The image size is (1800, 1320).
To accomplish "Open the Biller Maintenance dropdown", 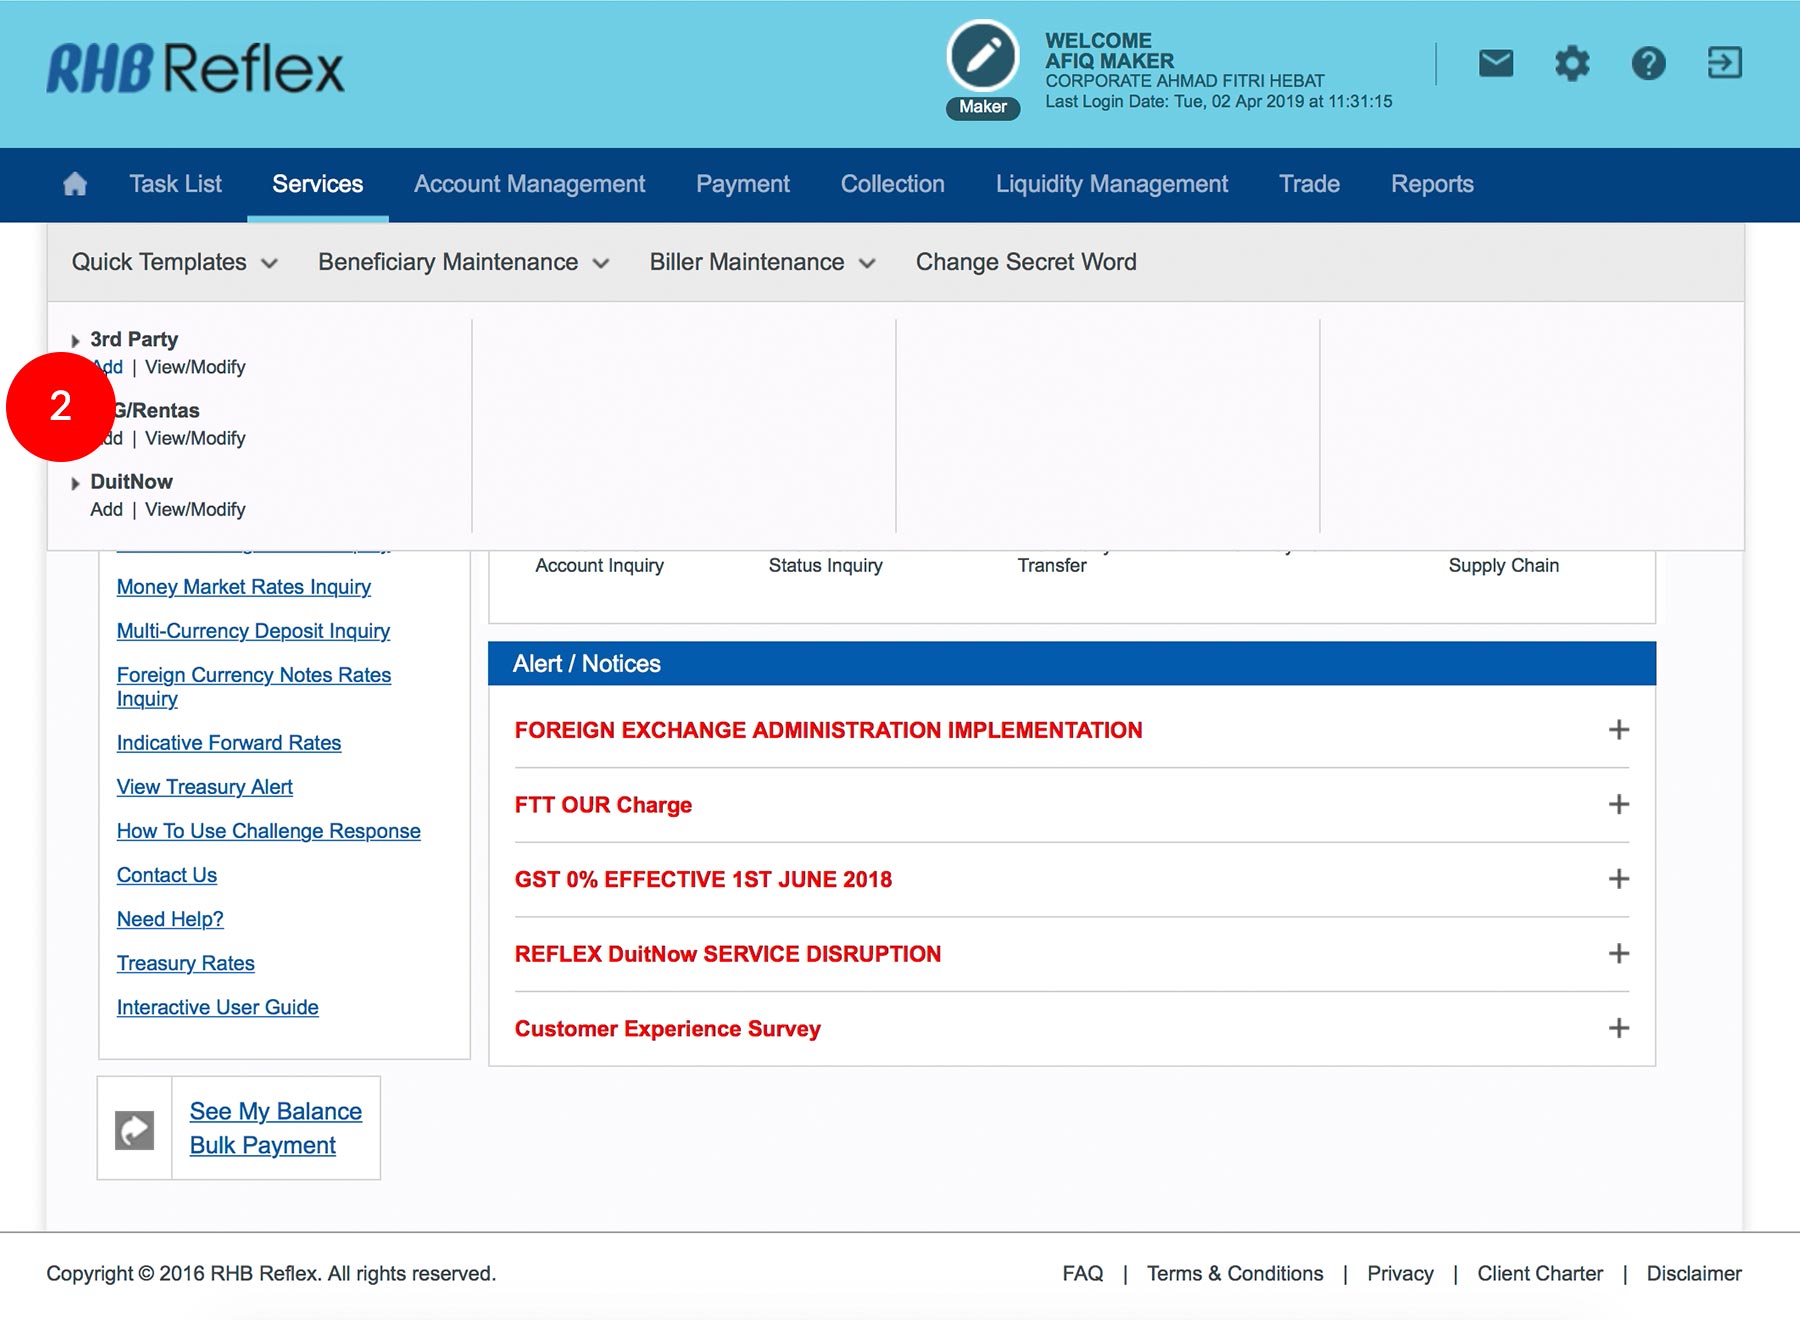I will (x=762, y=262).
